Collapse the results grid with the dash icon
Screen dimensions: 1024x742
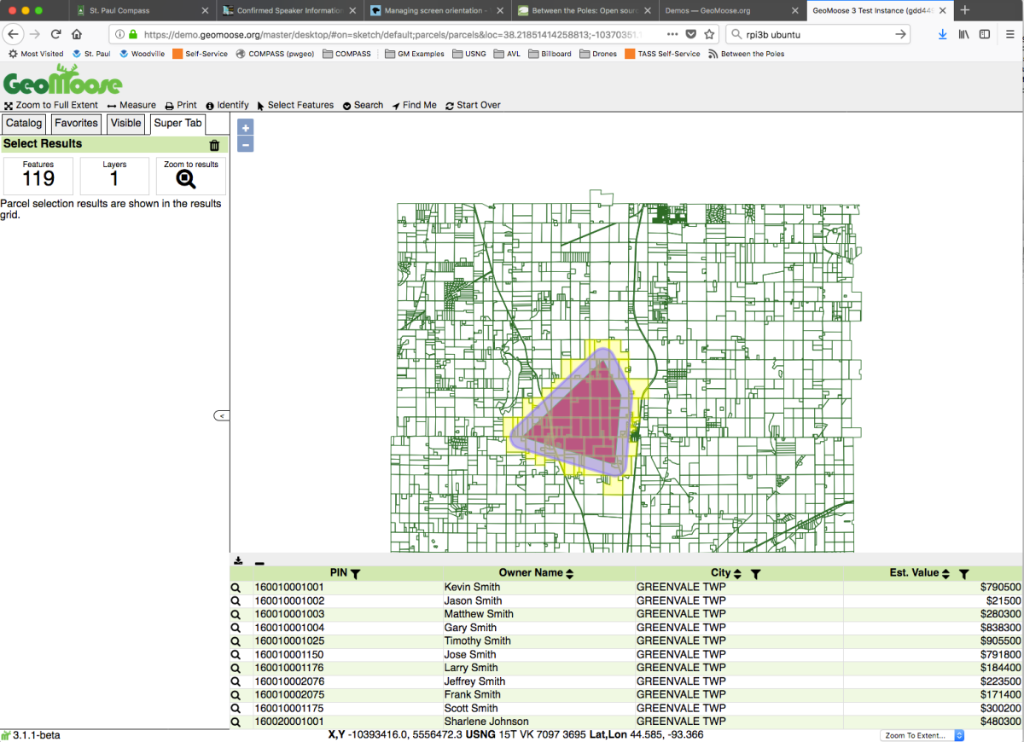pos(260,562)
